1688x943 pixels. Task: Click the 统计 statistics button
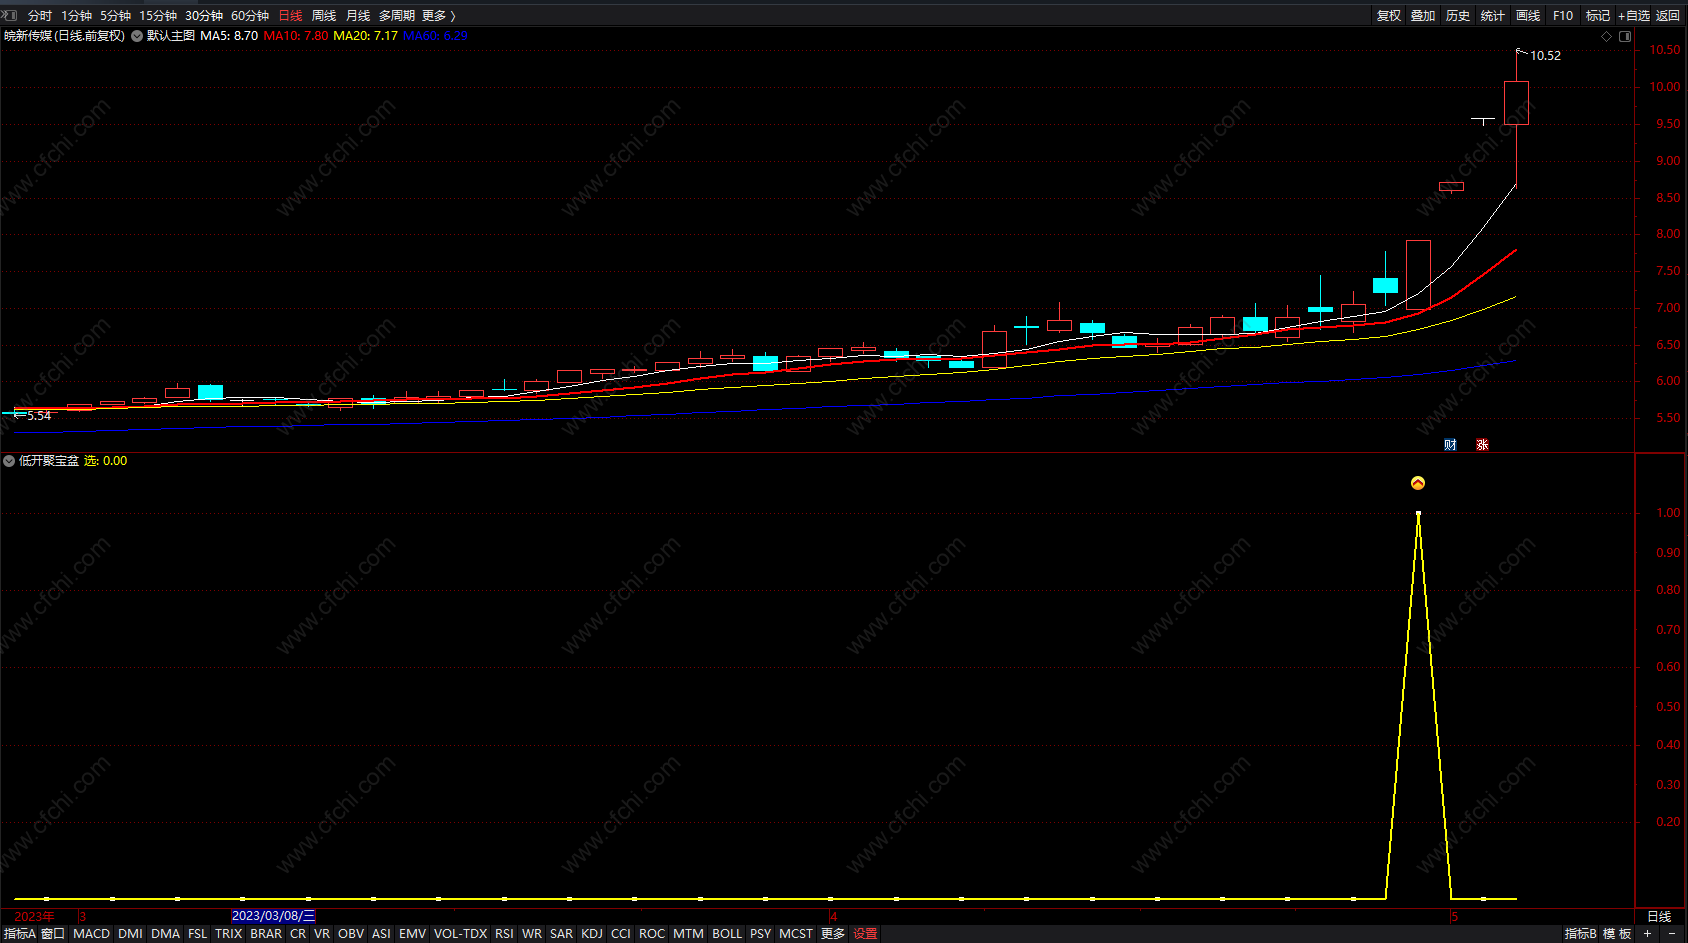pyautogui.click(x=1493, y=16)
